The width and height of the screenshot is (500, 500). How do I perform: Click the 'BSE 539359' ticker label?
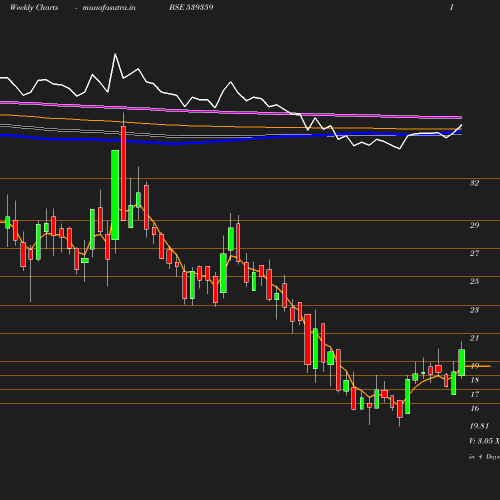(191, 7)
